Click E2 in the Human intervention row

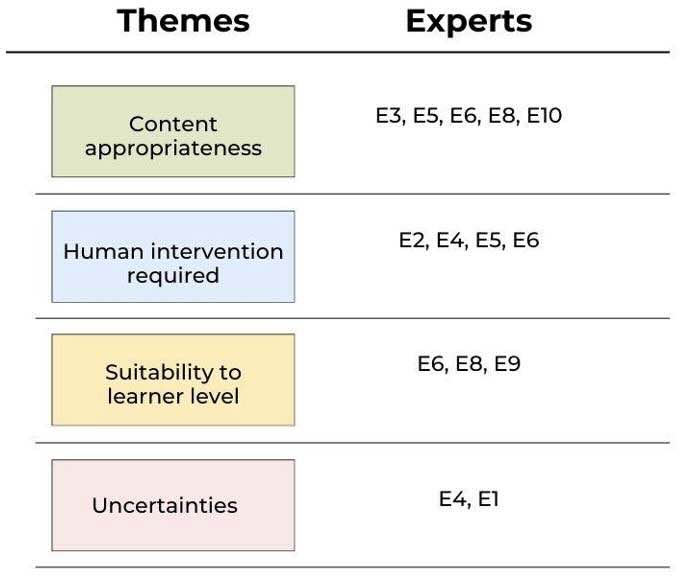coord(412,241)
